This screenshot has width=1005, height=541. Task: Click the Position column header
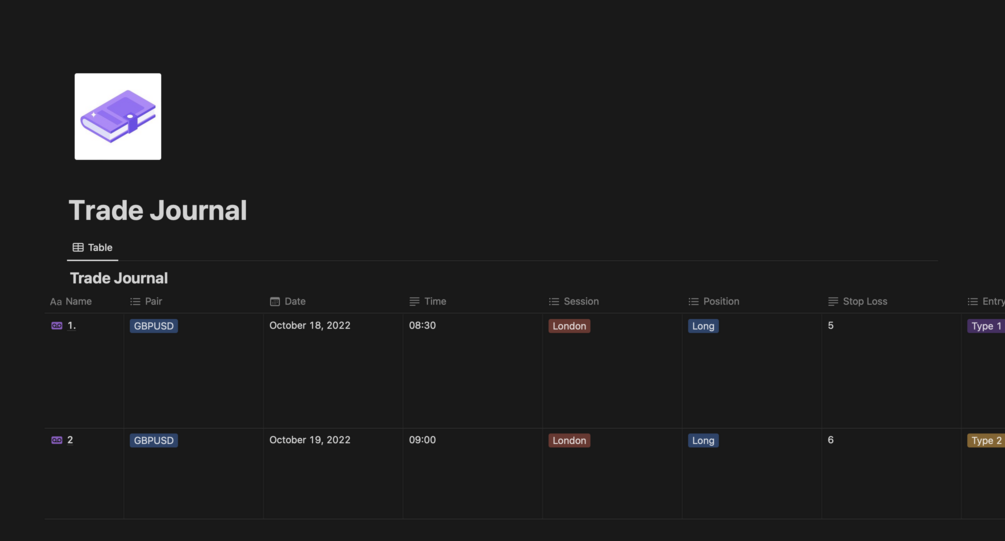tap(720, 301)
